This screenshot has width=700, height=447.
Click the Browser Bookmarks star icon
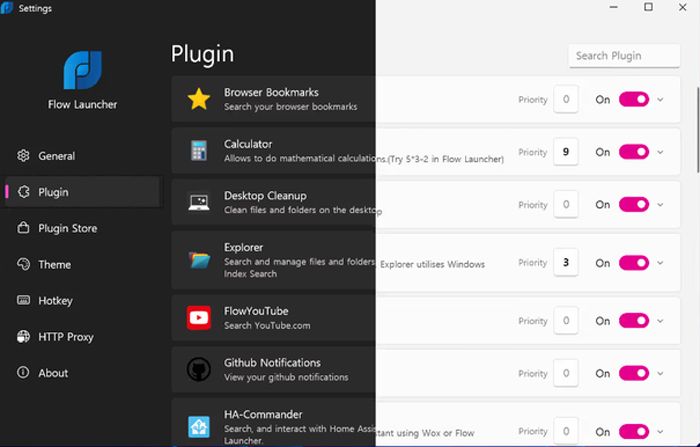(199, 99)
